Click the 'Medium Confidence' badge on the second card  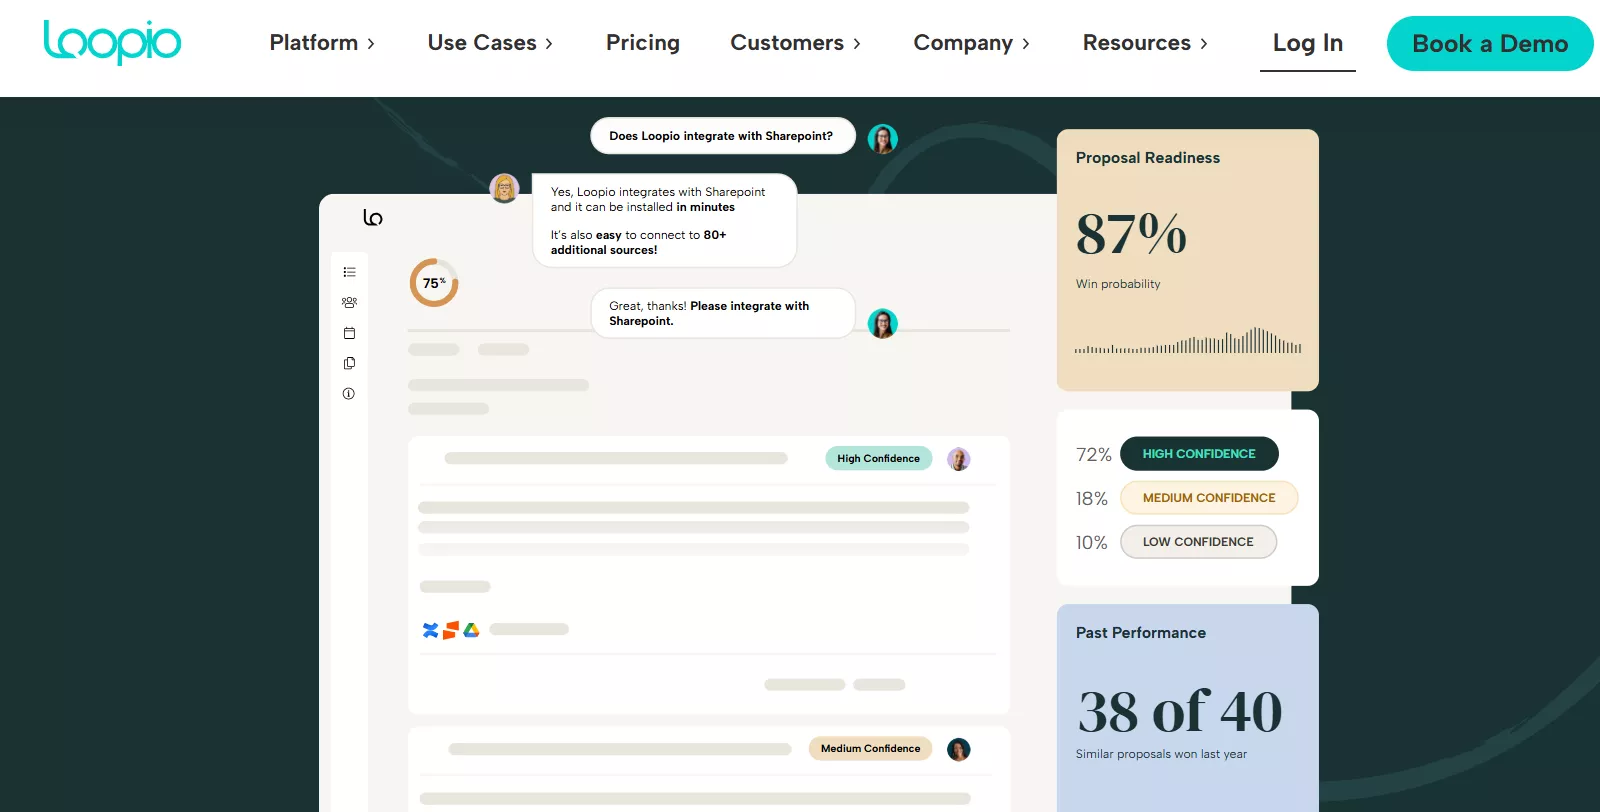pos(871,749)
